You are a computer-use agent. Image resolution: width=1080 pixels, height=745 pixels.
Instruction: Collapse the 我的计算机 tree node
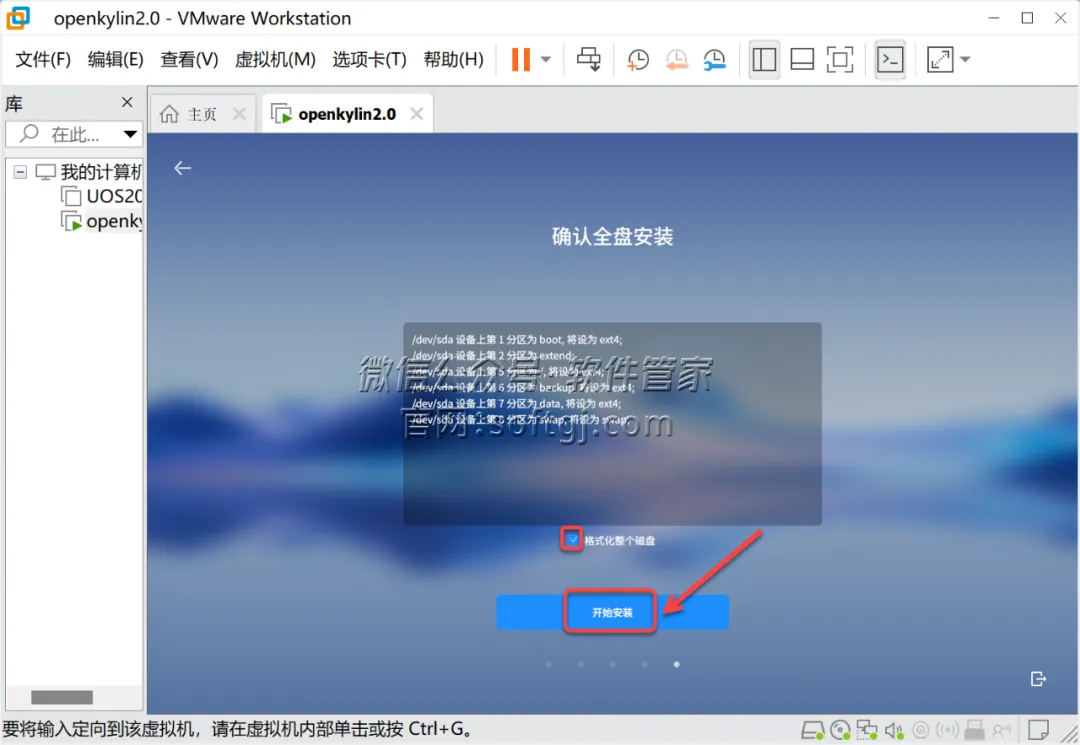pos(20,171)
